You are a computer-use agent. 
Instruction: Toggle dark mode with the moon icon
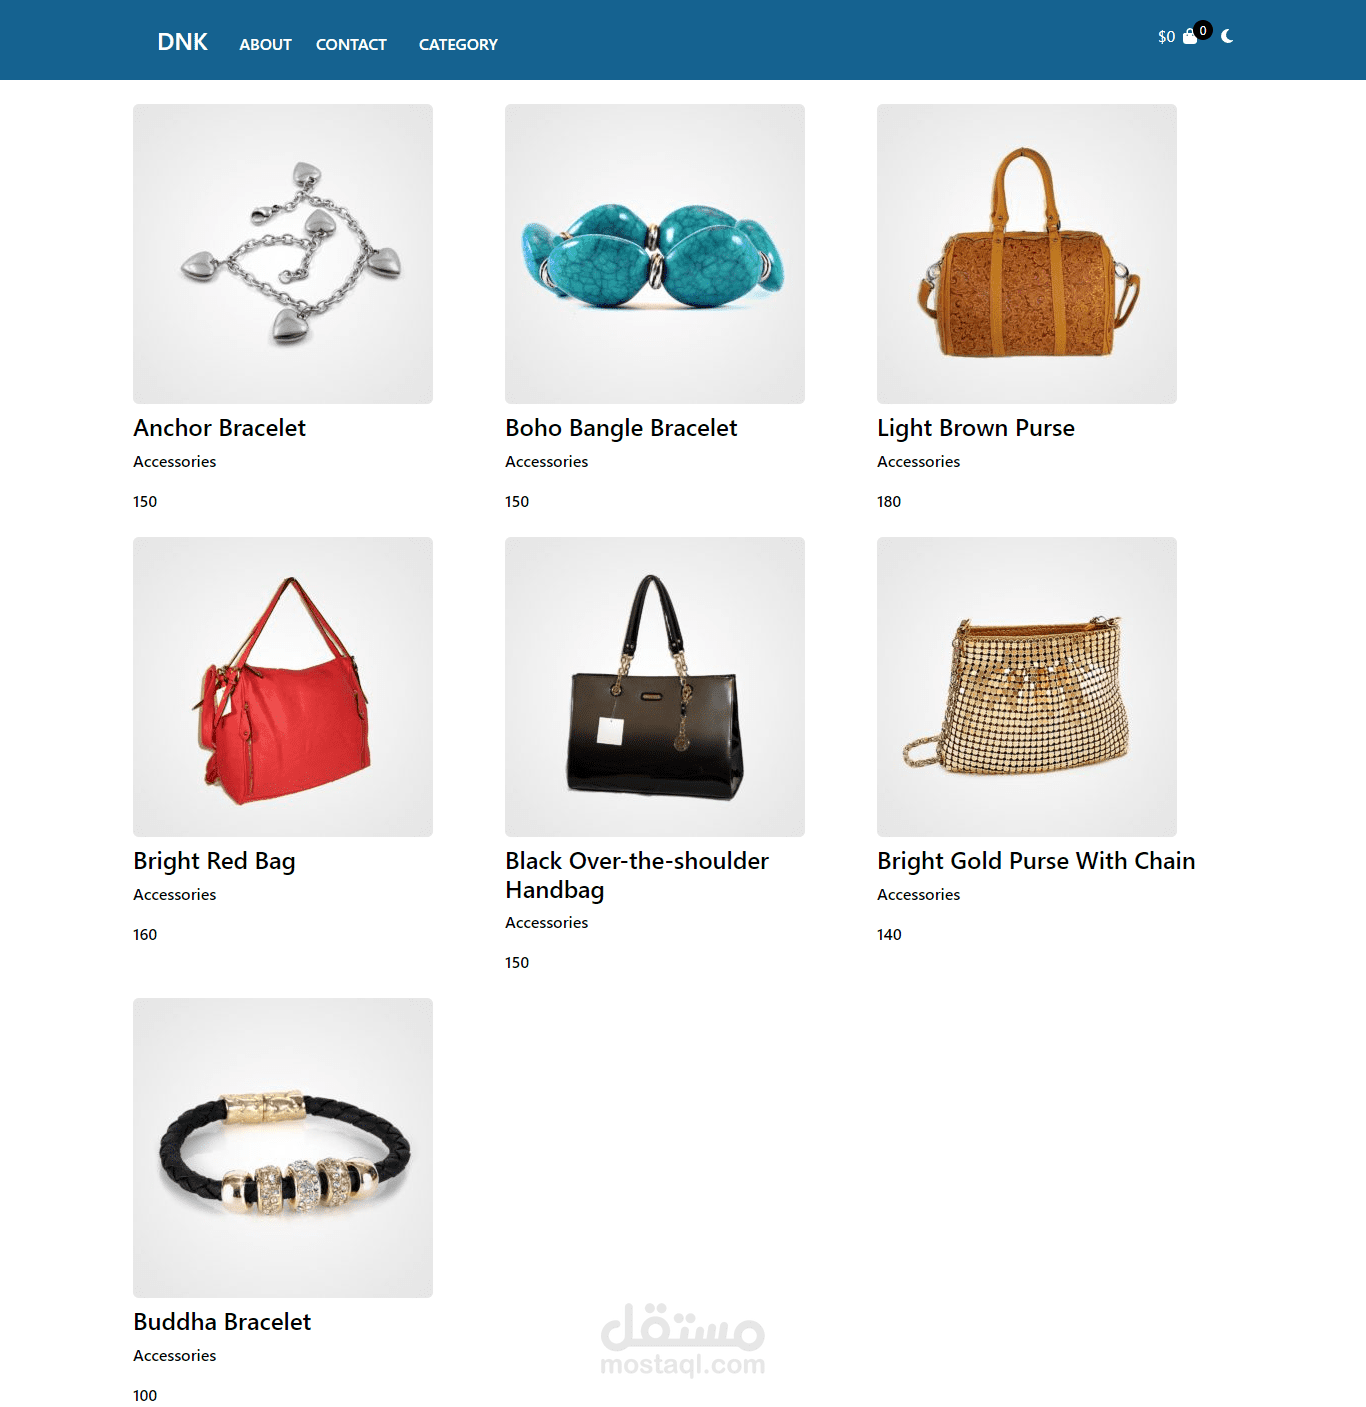coord(1227,36)
